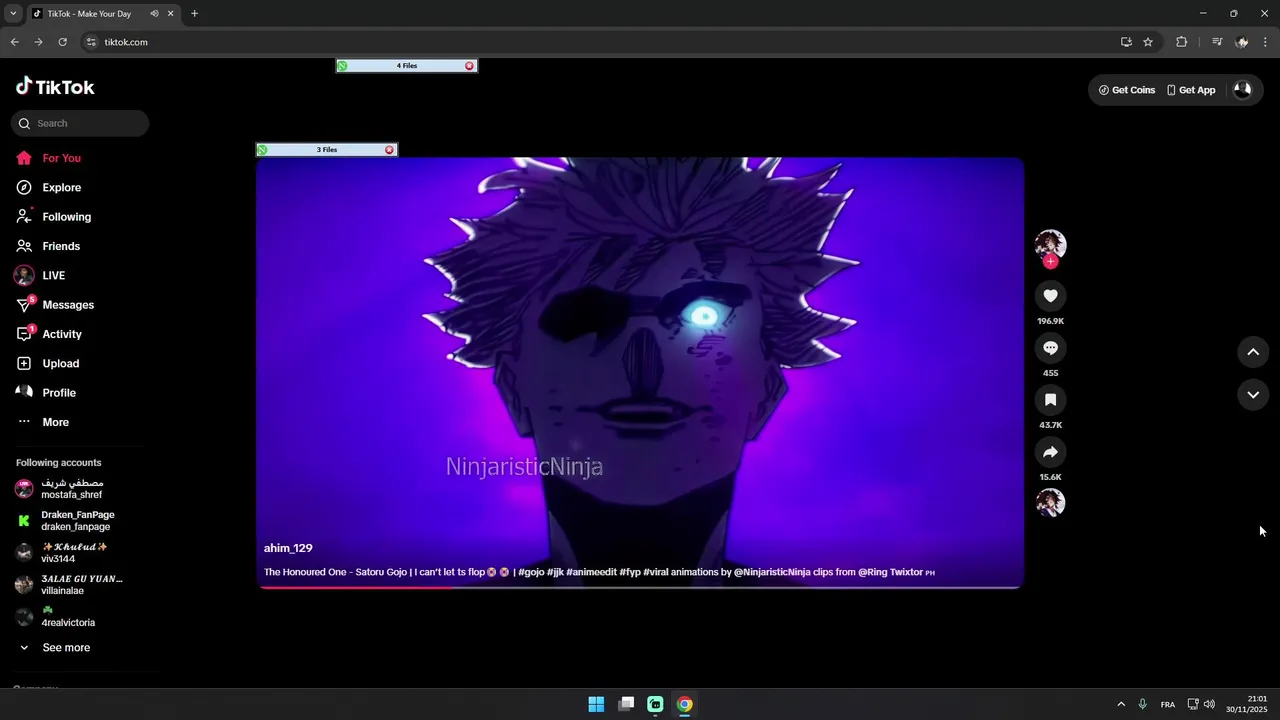Screen dimensions: 1280x720
Task: Click the FRA language indicator
Action: pyautogui.click(x=1168, y=704)
